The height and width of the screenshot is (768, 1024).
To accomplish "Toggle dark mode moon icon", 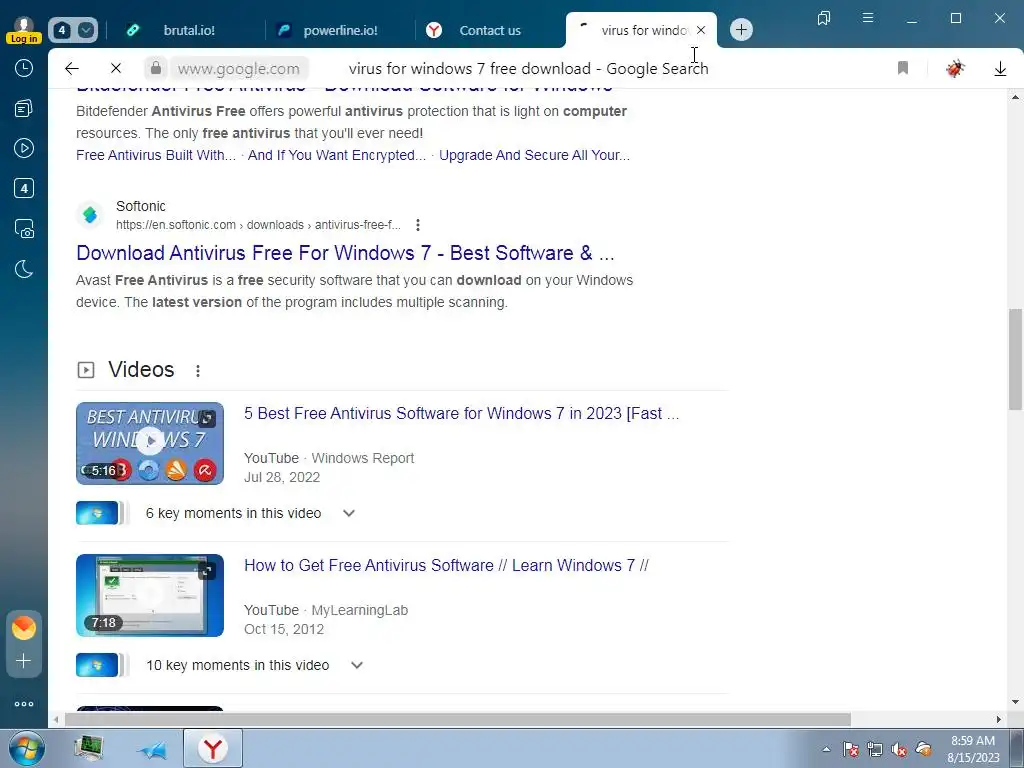I will [x=24, y=269].
